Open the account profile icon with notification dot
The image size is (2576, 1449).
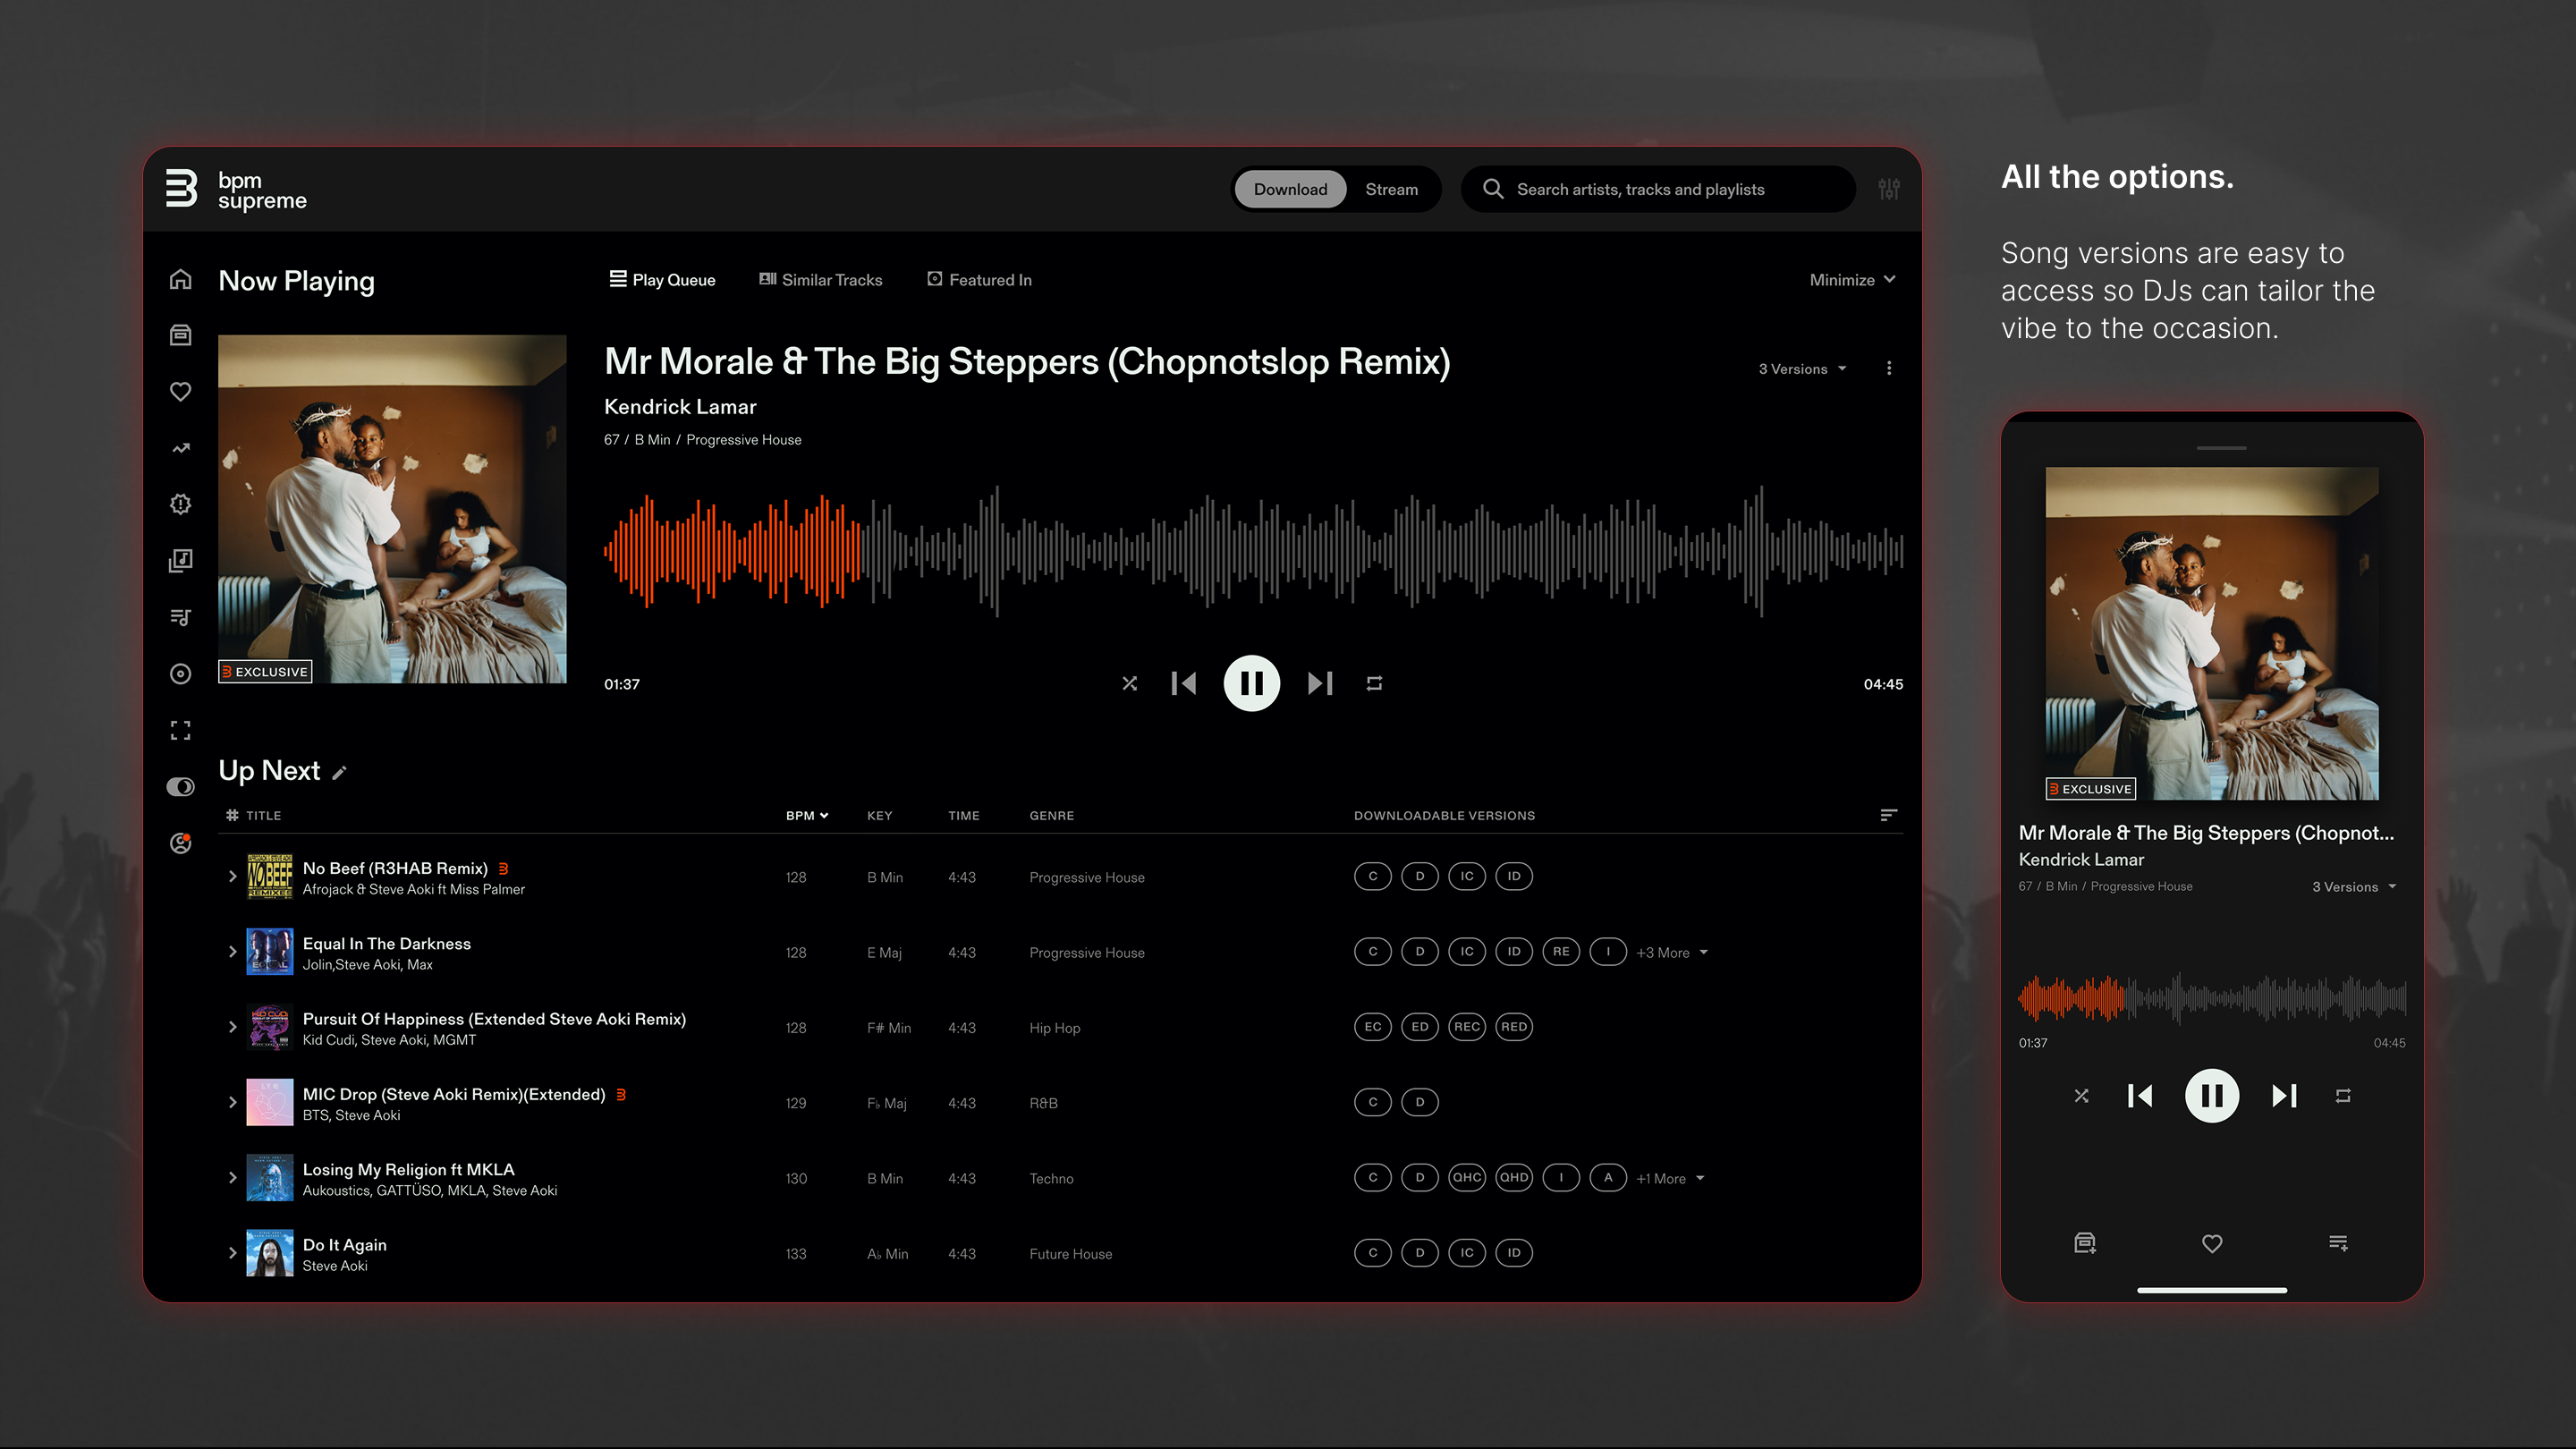point(181,843)
